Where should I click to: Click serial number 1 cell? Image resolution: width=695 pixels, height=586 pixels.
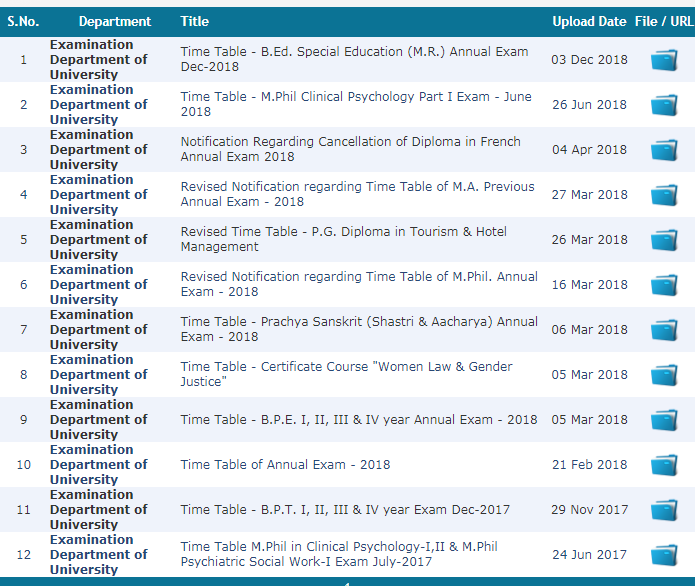tap(23, 60)
